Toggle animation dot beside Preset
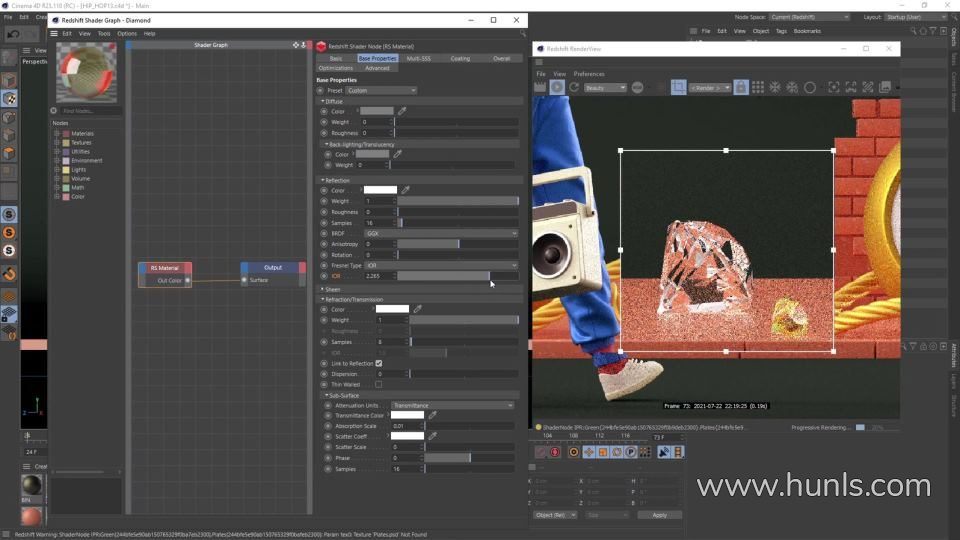Viewport: 960px width, 540px height. coord(320,91)
